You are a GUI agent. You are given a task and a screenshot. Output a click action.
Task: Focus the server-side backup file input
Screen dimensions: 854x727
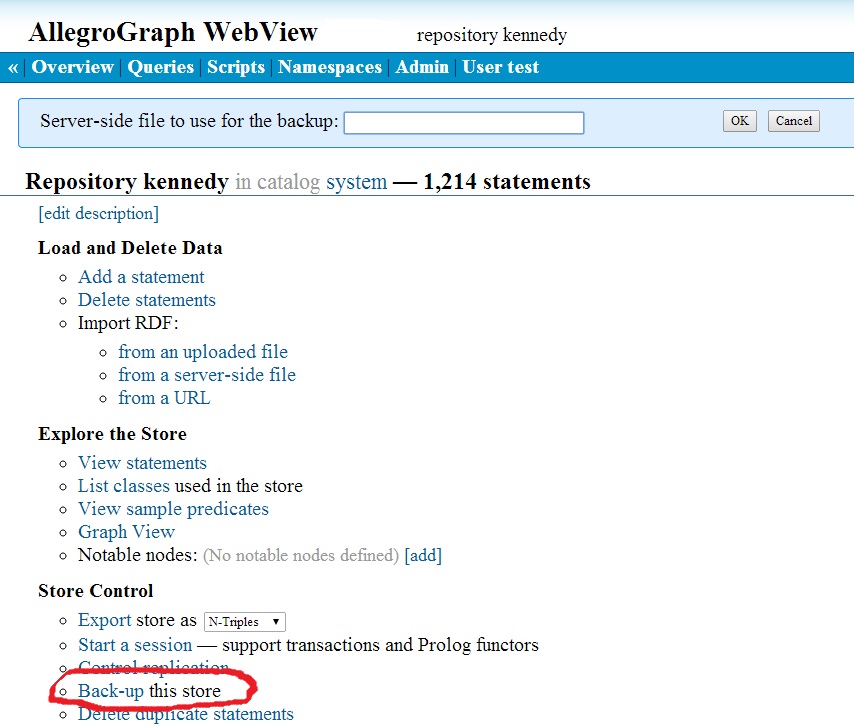point(464,123)
